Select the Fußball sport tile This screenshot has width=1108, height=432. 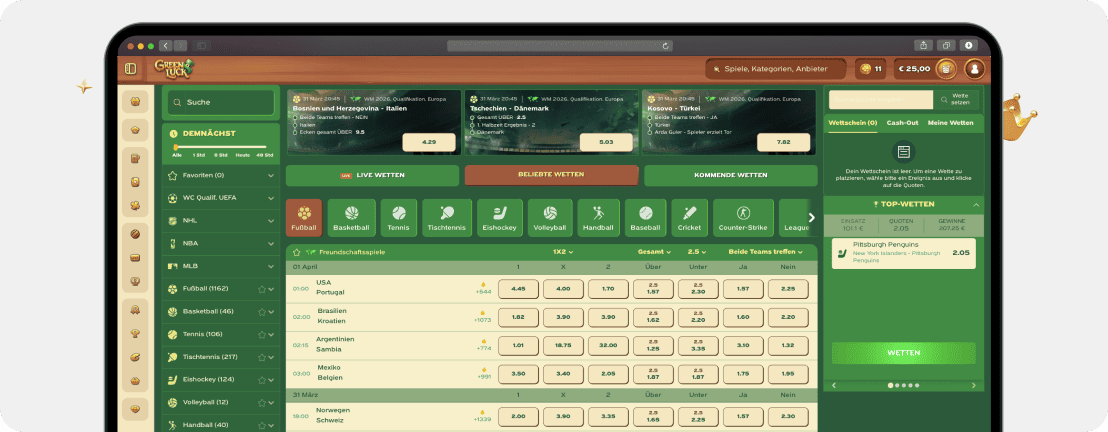[304, 218]
